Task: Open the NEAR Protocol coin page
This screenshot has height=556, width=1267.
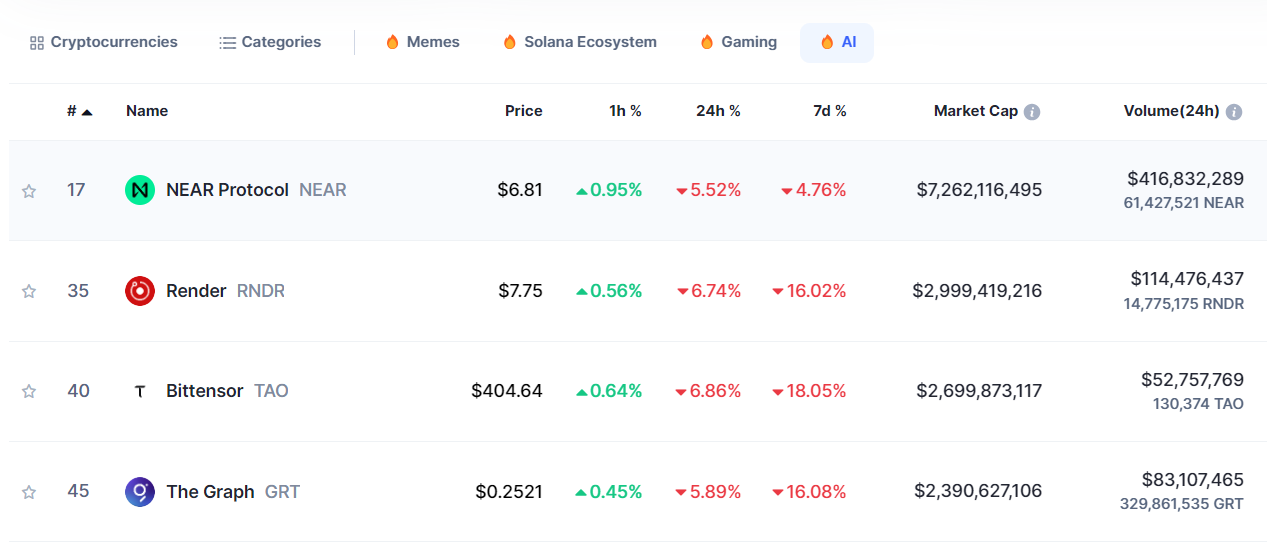Action: click(256, 190)
